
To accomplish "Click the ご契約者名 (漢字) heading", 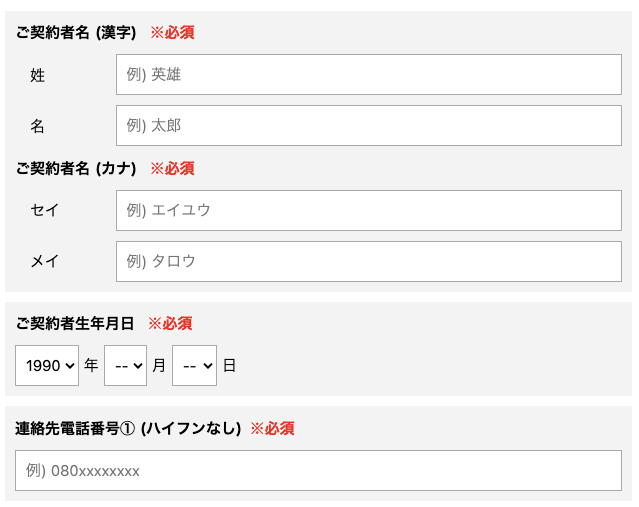I will 76,33.
